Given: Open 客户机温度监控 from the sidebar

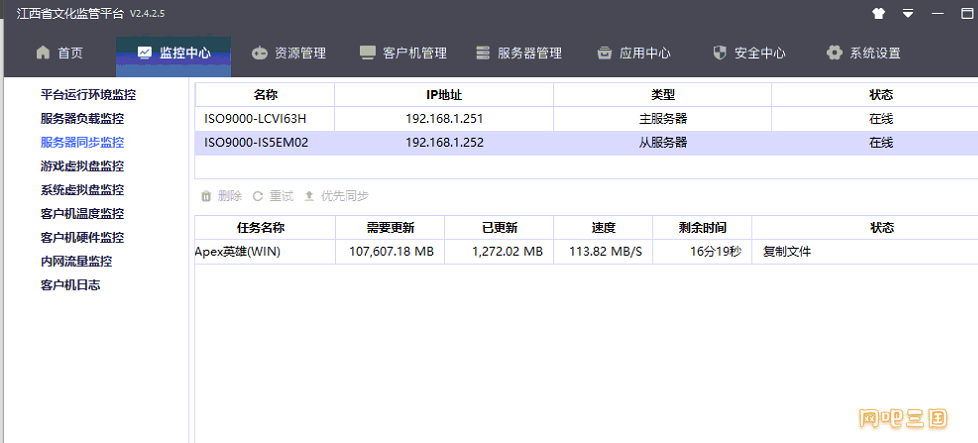Looking at the screenshot, I should pyautogui.click(x=82, y=214).
